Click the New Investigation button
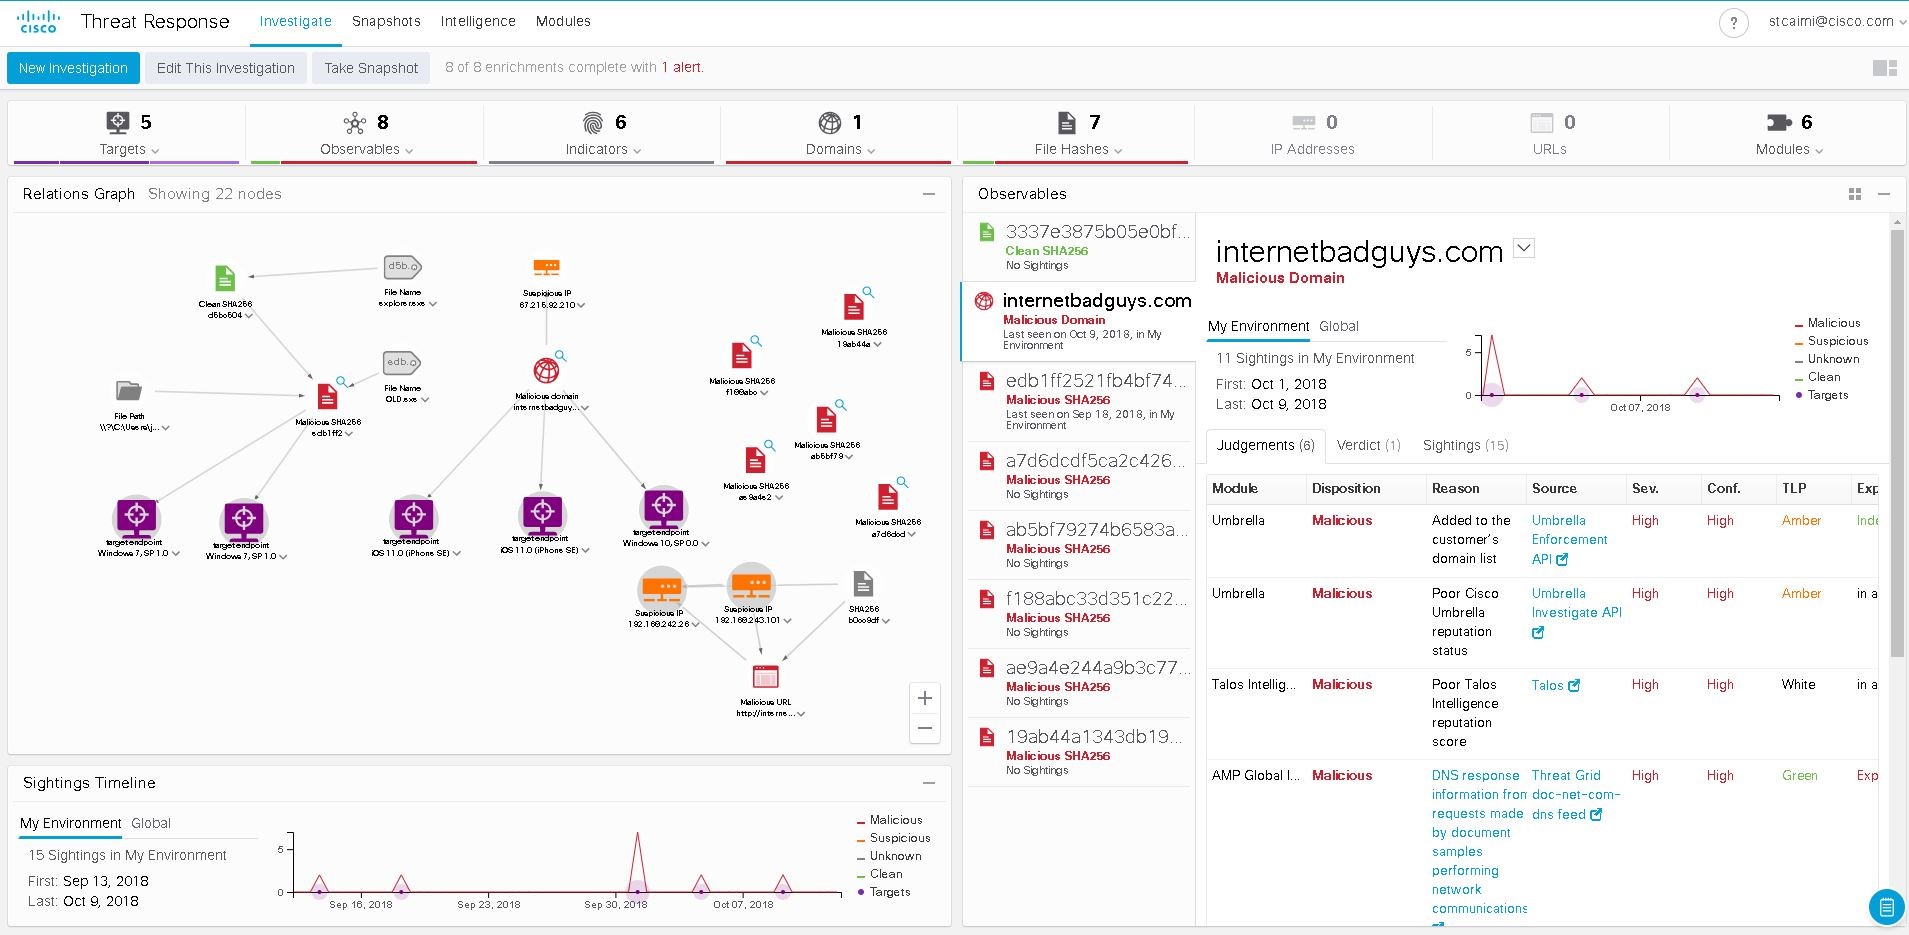Screen dimensions: 1909x935 pyautogui.click(x=73, y=68)
